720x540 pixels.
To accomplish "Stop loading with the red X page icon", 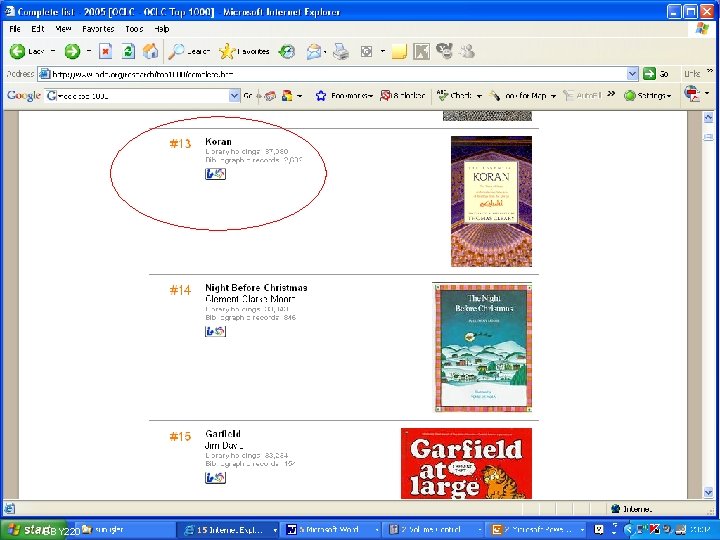I will 106,51.
